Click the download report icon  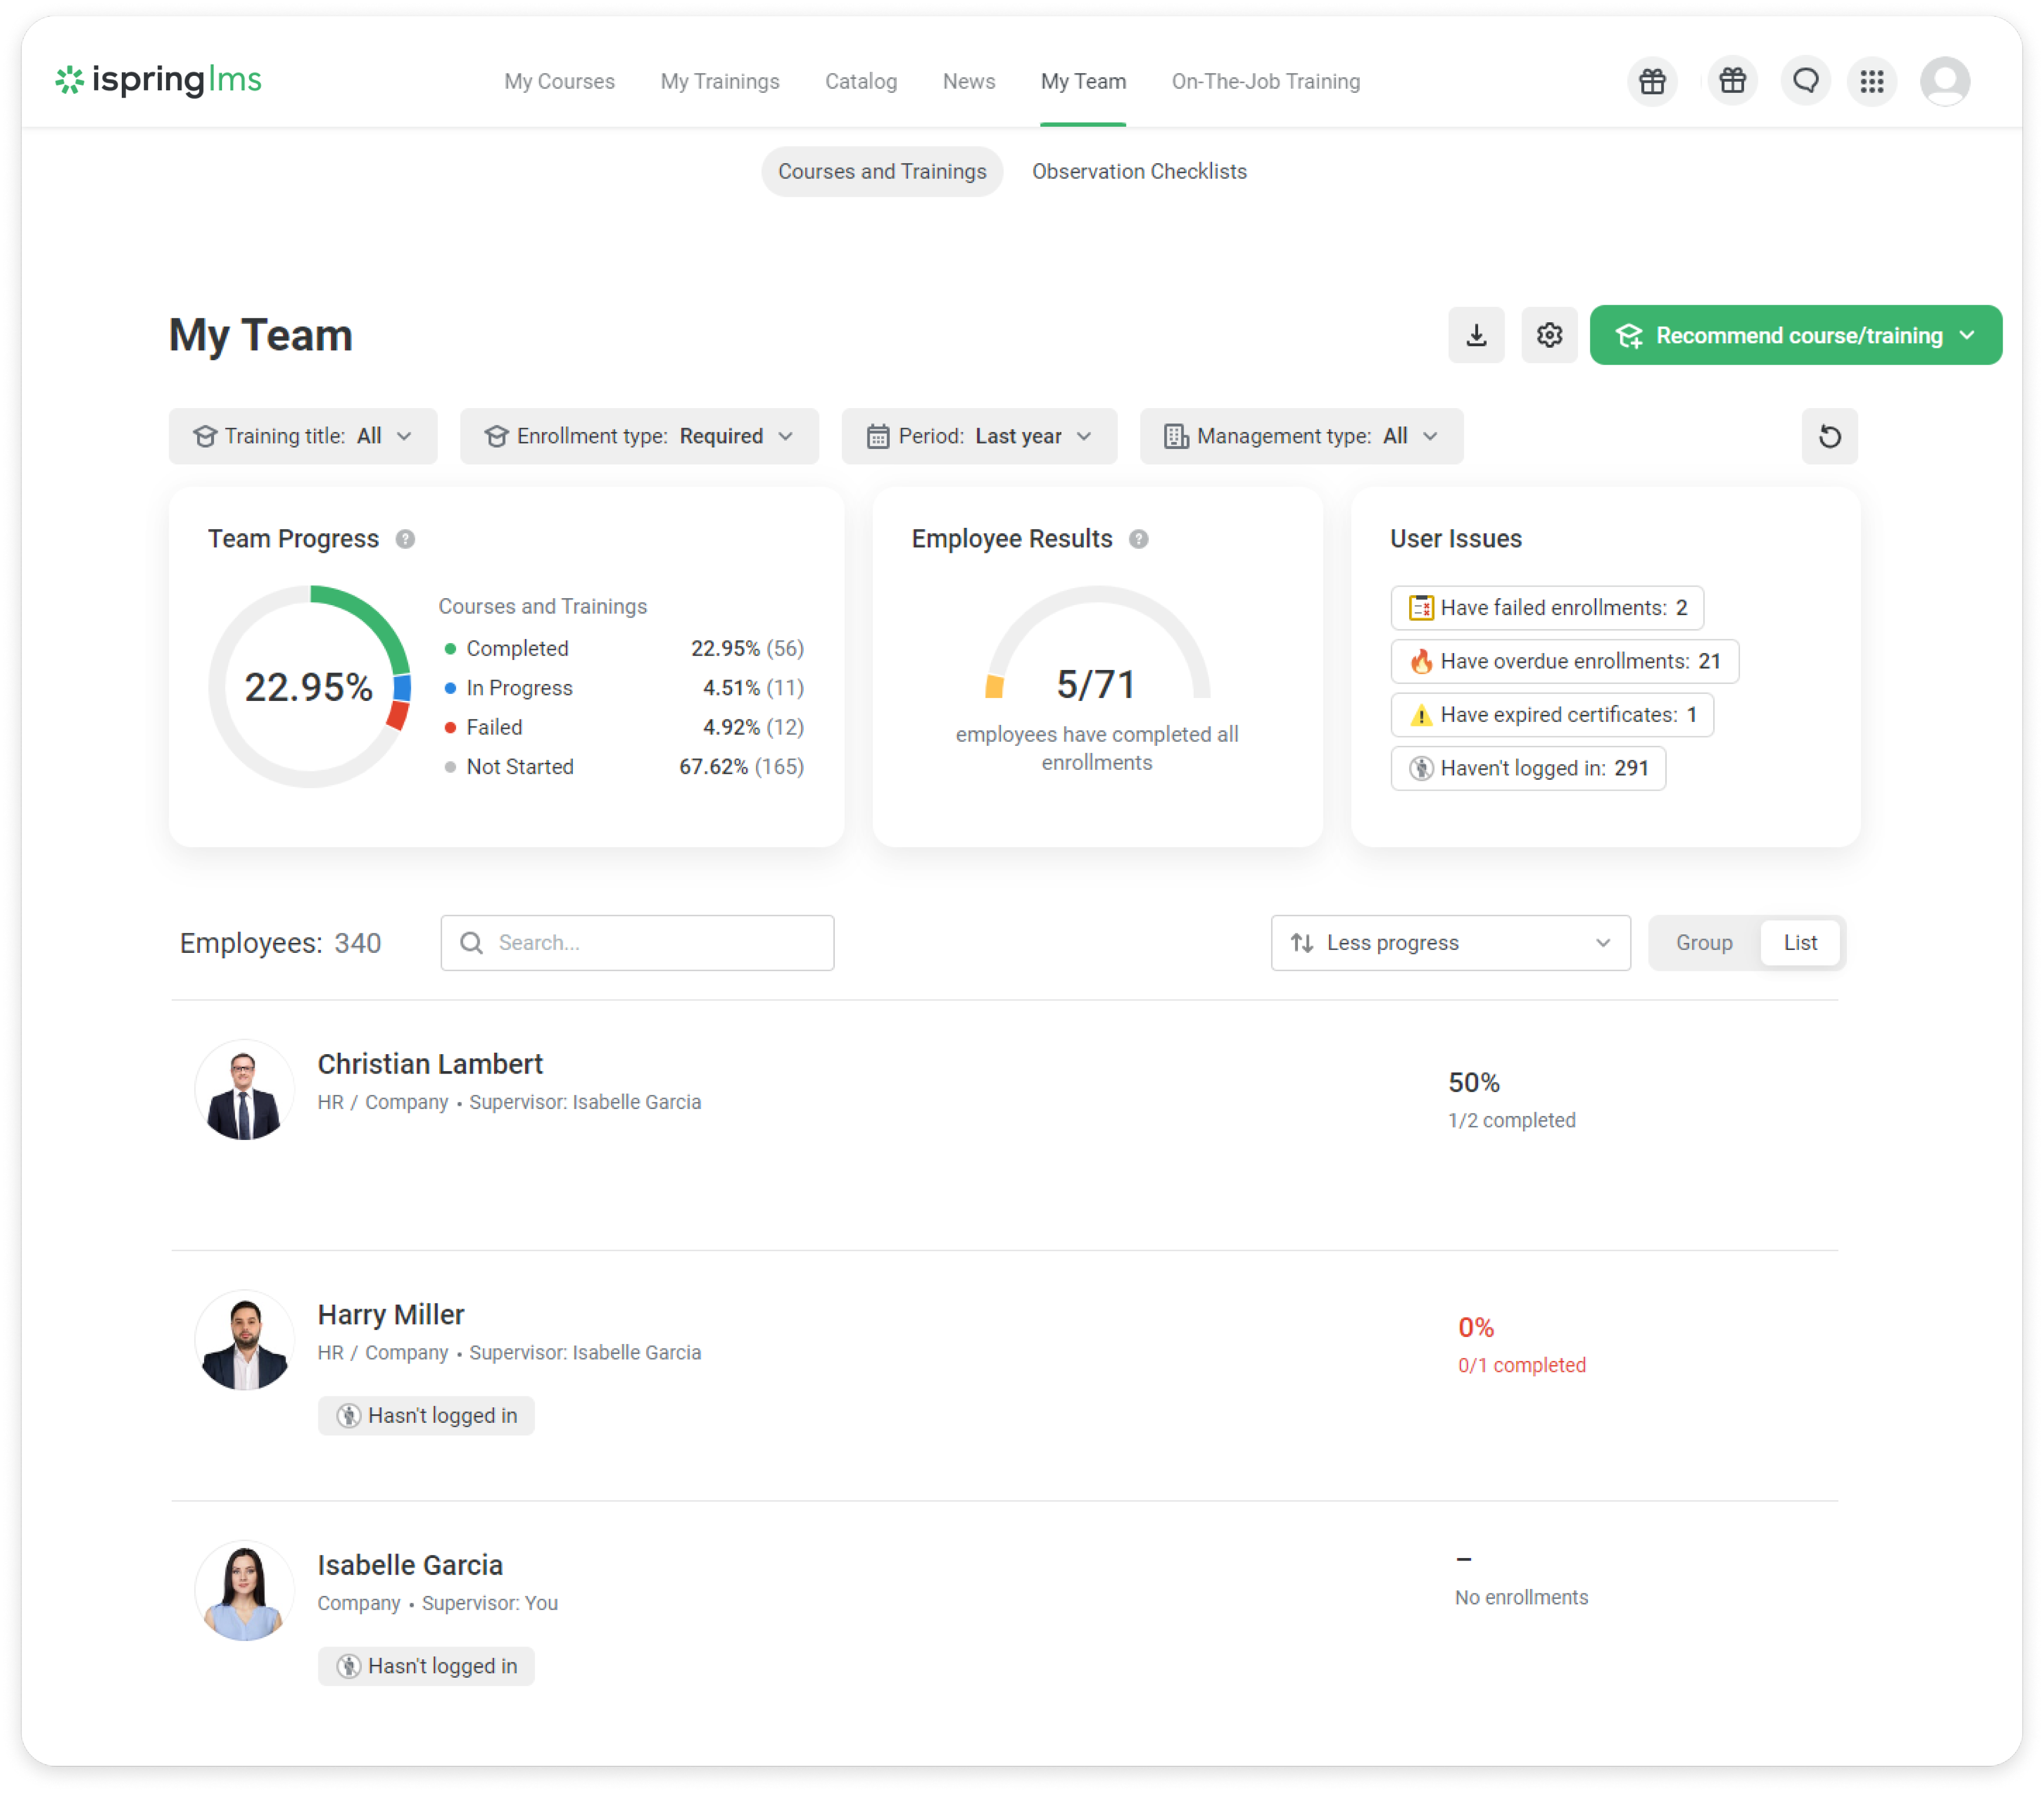click(x=1476, y=335)
